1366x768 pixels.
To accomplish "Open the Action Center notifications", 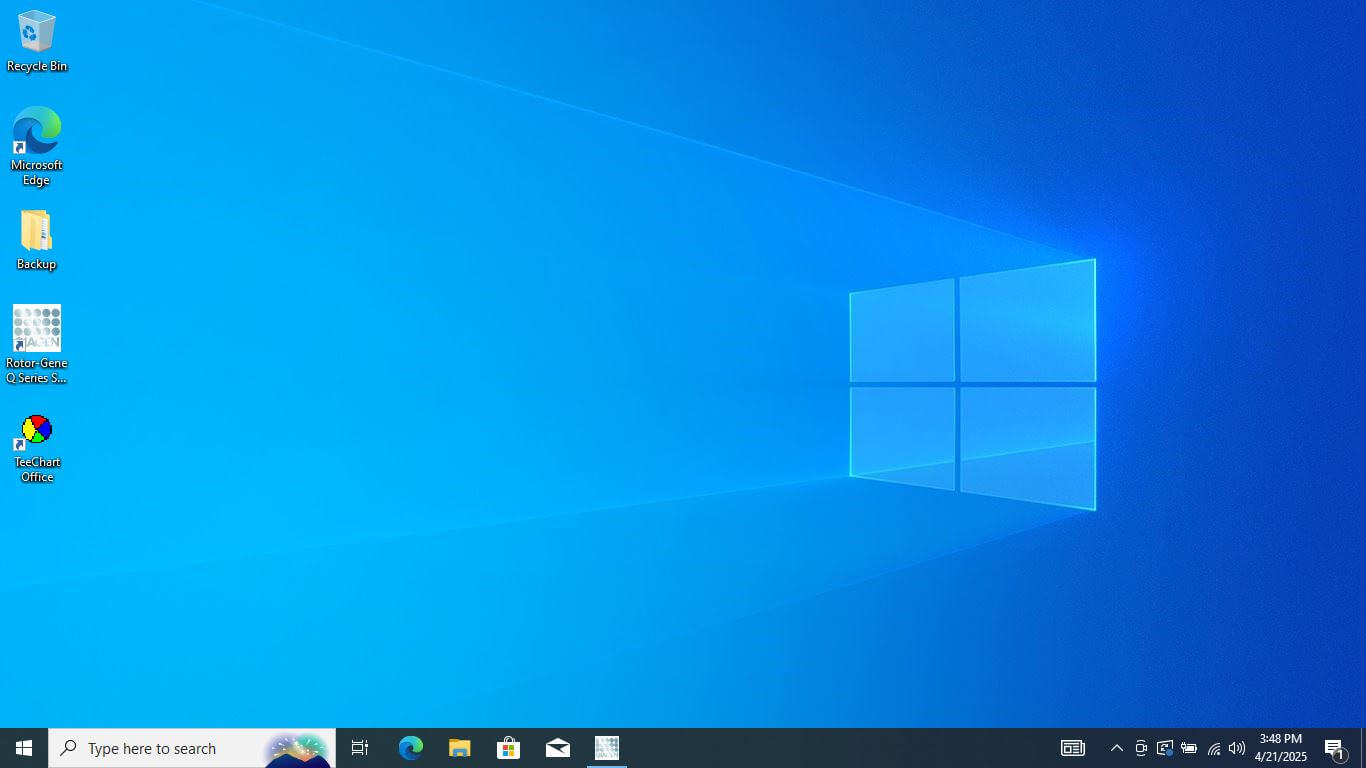I will click(1334, 748).
